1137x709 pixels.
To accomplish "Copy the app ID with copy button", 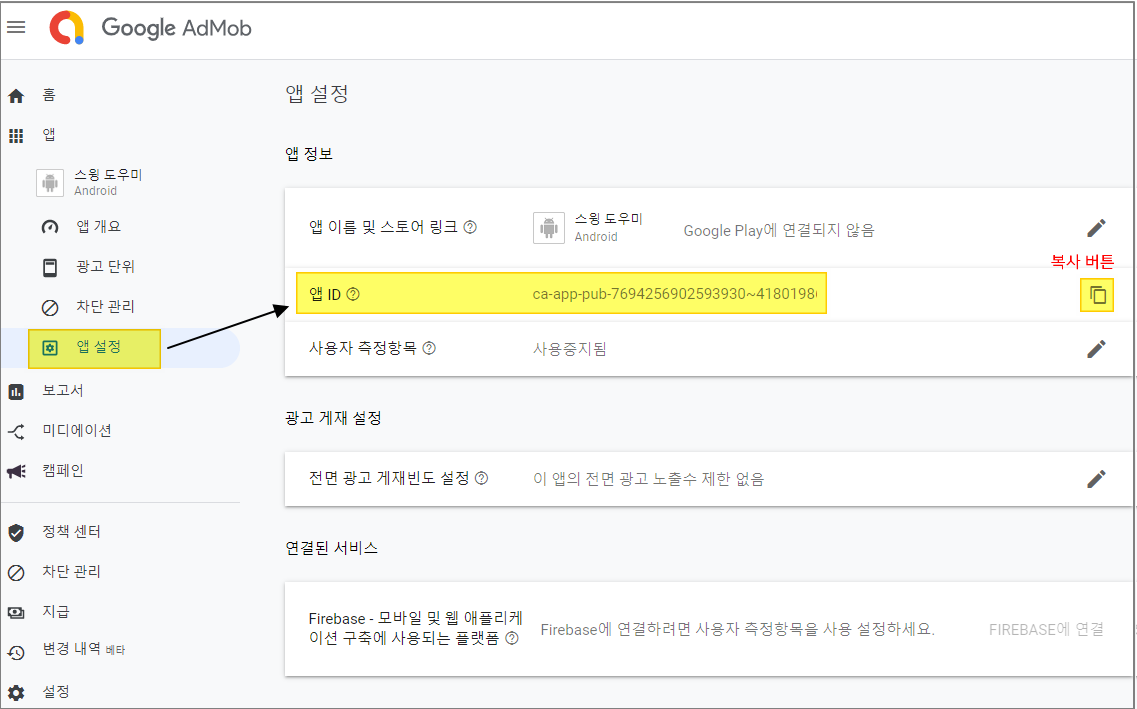I will click(x=1097, y=295).
